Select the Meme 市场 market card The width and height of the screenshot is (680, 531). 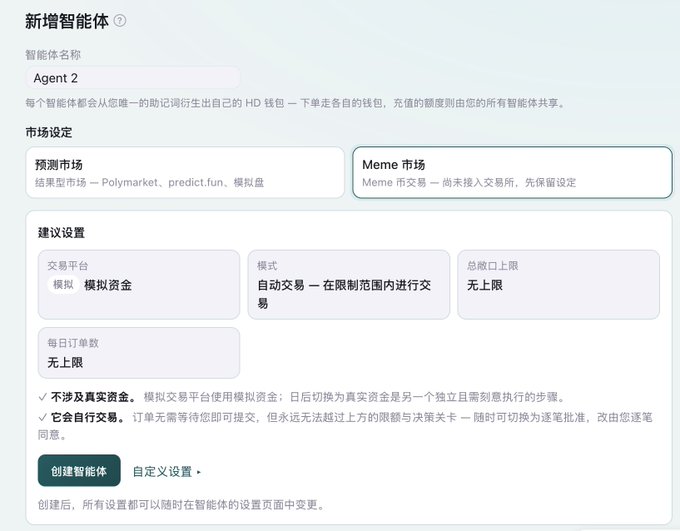tap(512, 173)
